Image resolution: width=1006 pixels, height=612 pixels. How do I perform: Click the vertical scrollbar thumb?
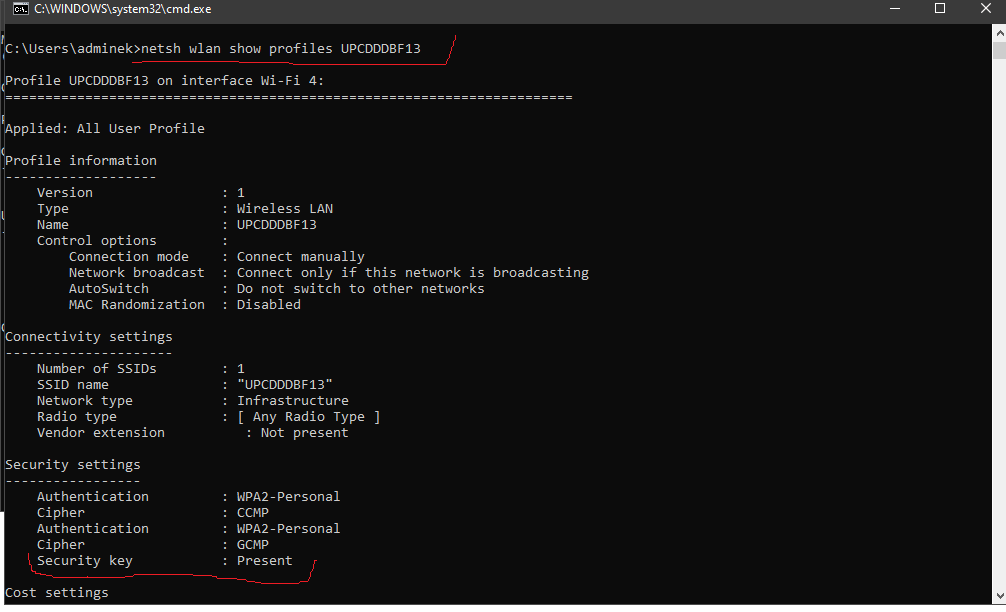(999, 50)
